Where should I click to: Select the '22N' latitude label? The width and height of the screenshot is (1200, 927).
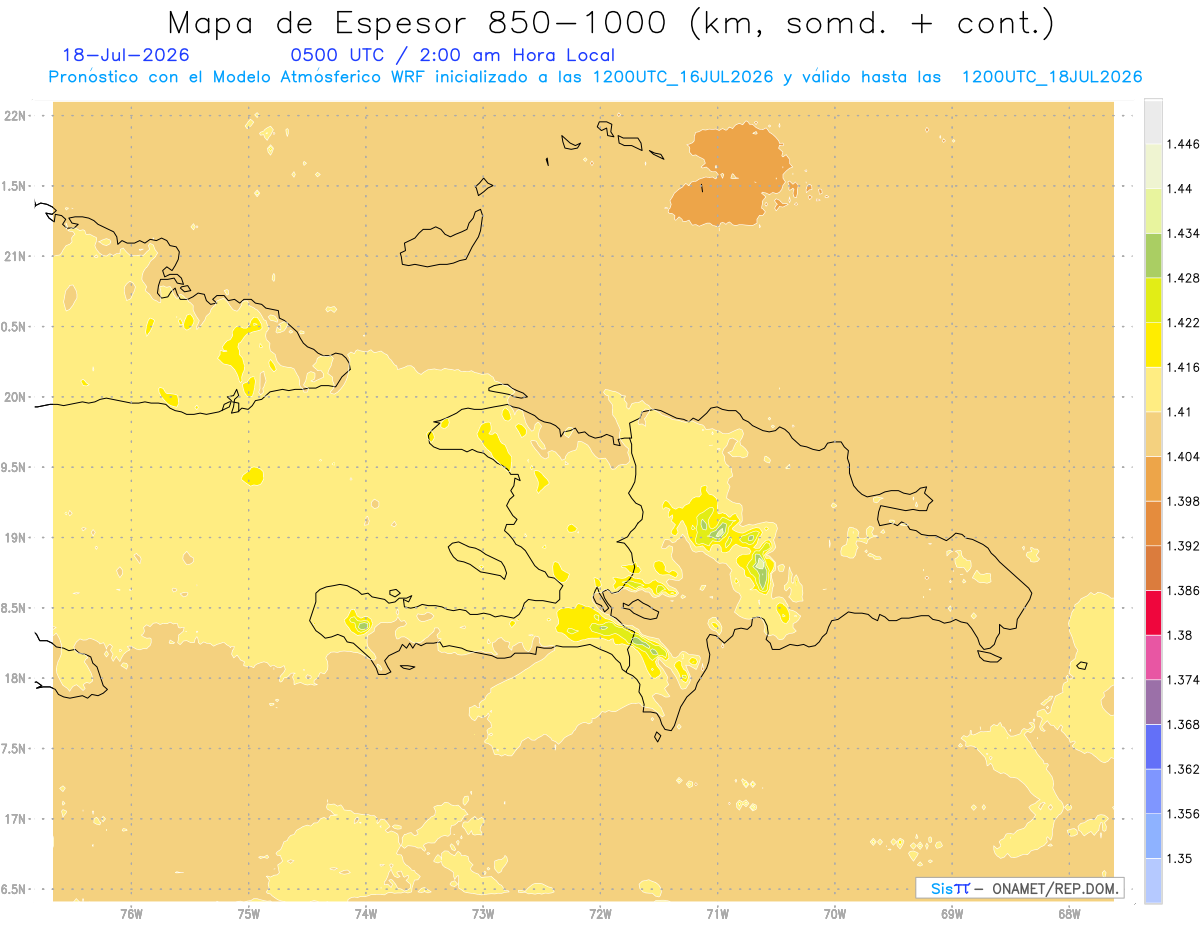pos(17,116)
